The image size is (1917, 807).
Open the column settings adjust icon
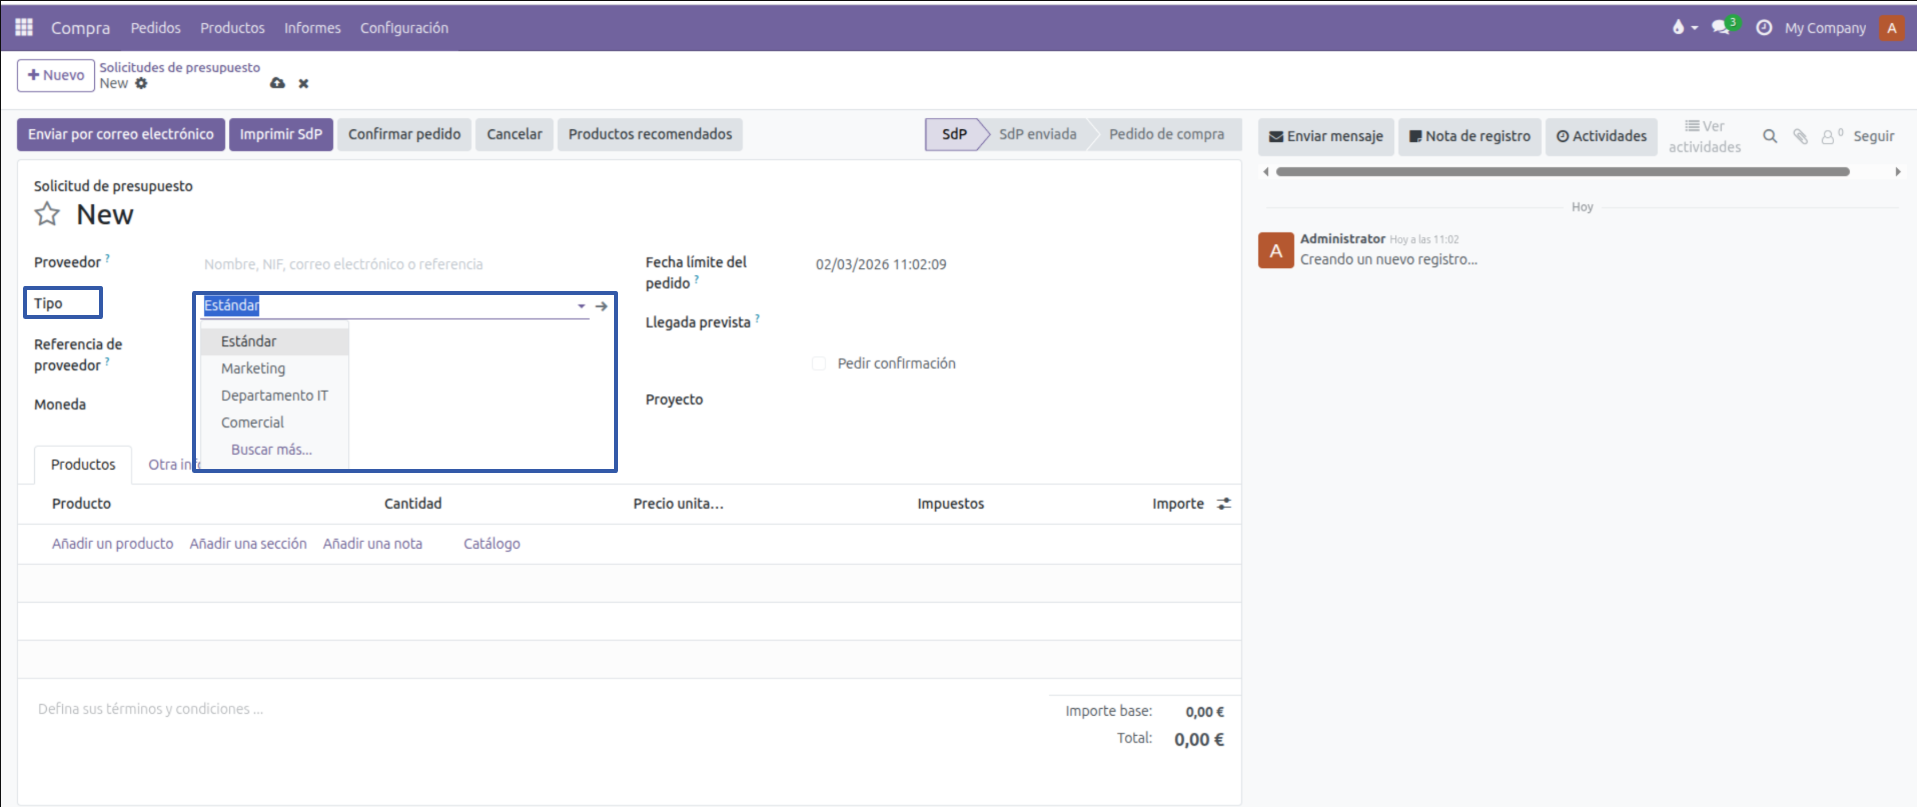(x=1223, y=504)
